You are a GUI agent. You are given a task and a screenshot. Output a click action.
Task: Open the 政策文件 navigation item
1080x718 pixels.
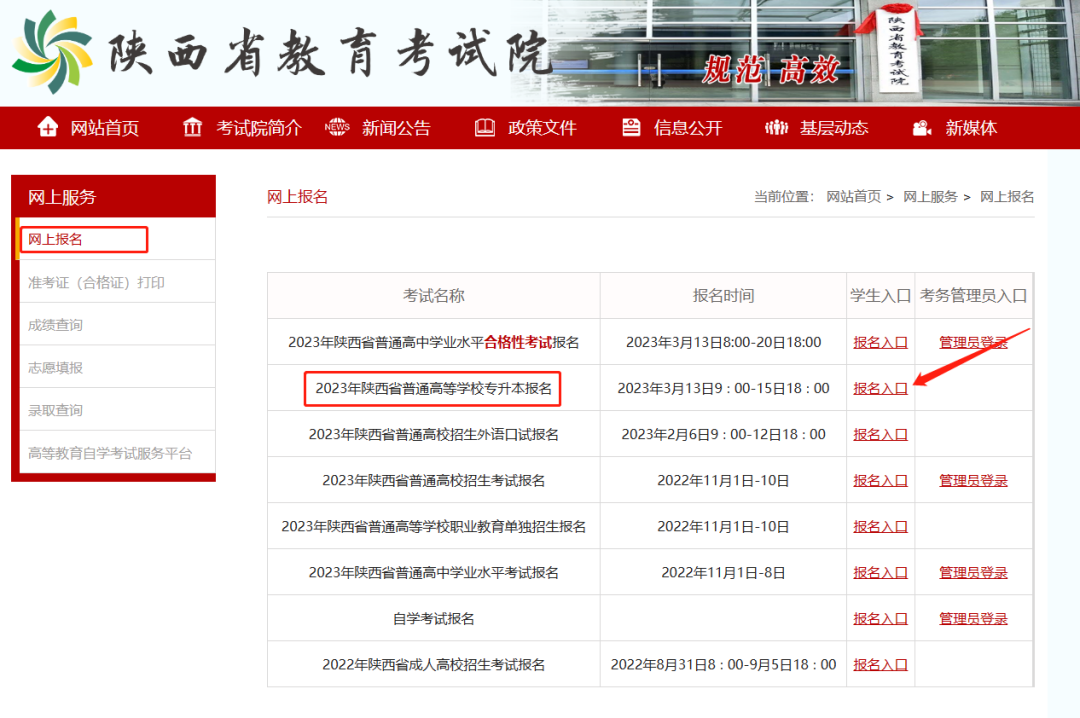point(542,127)
